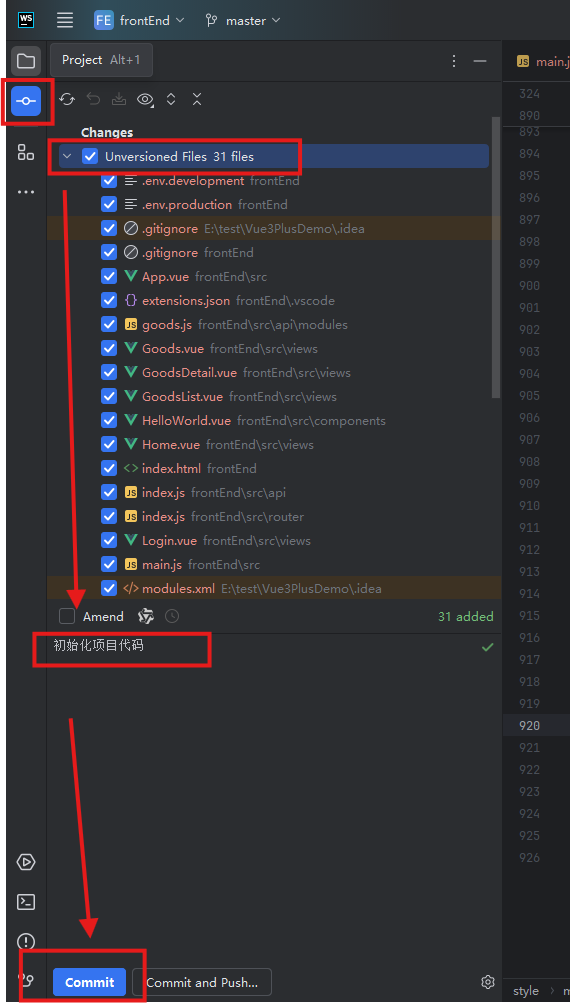The width and height of the screenshot is (570, 1003).
Task: Open the Git tool window icon
Action: coord(26,980)
